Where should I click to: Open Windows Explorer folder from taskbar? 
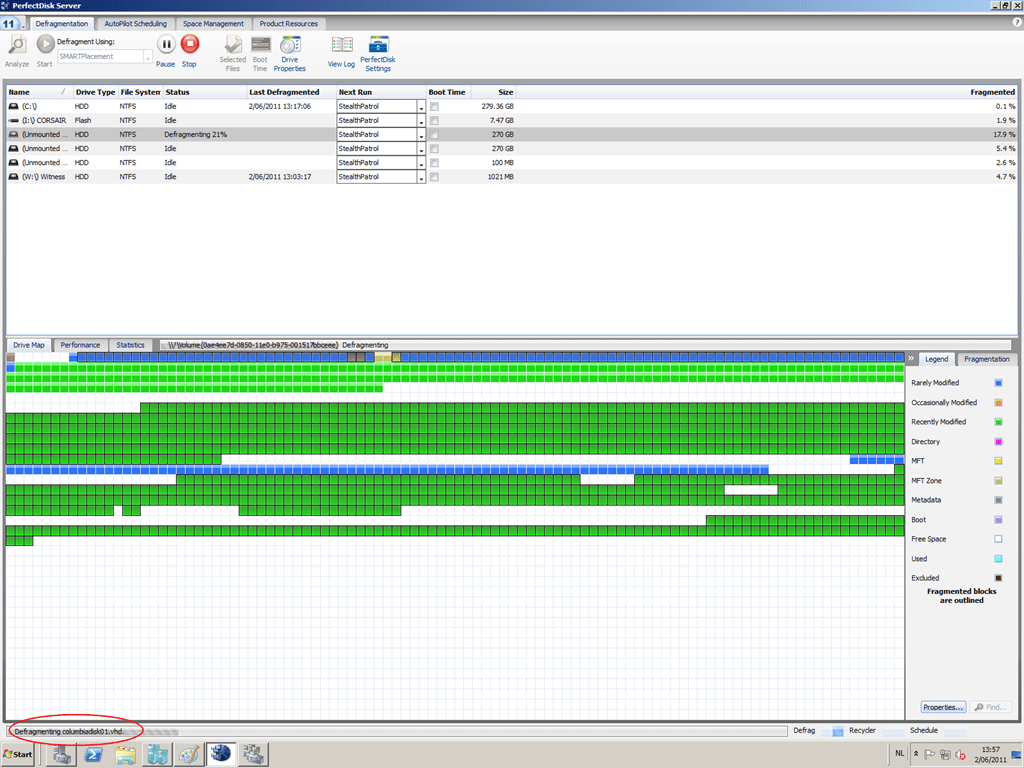[125, 754]
